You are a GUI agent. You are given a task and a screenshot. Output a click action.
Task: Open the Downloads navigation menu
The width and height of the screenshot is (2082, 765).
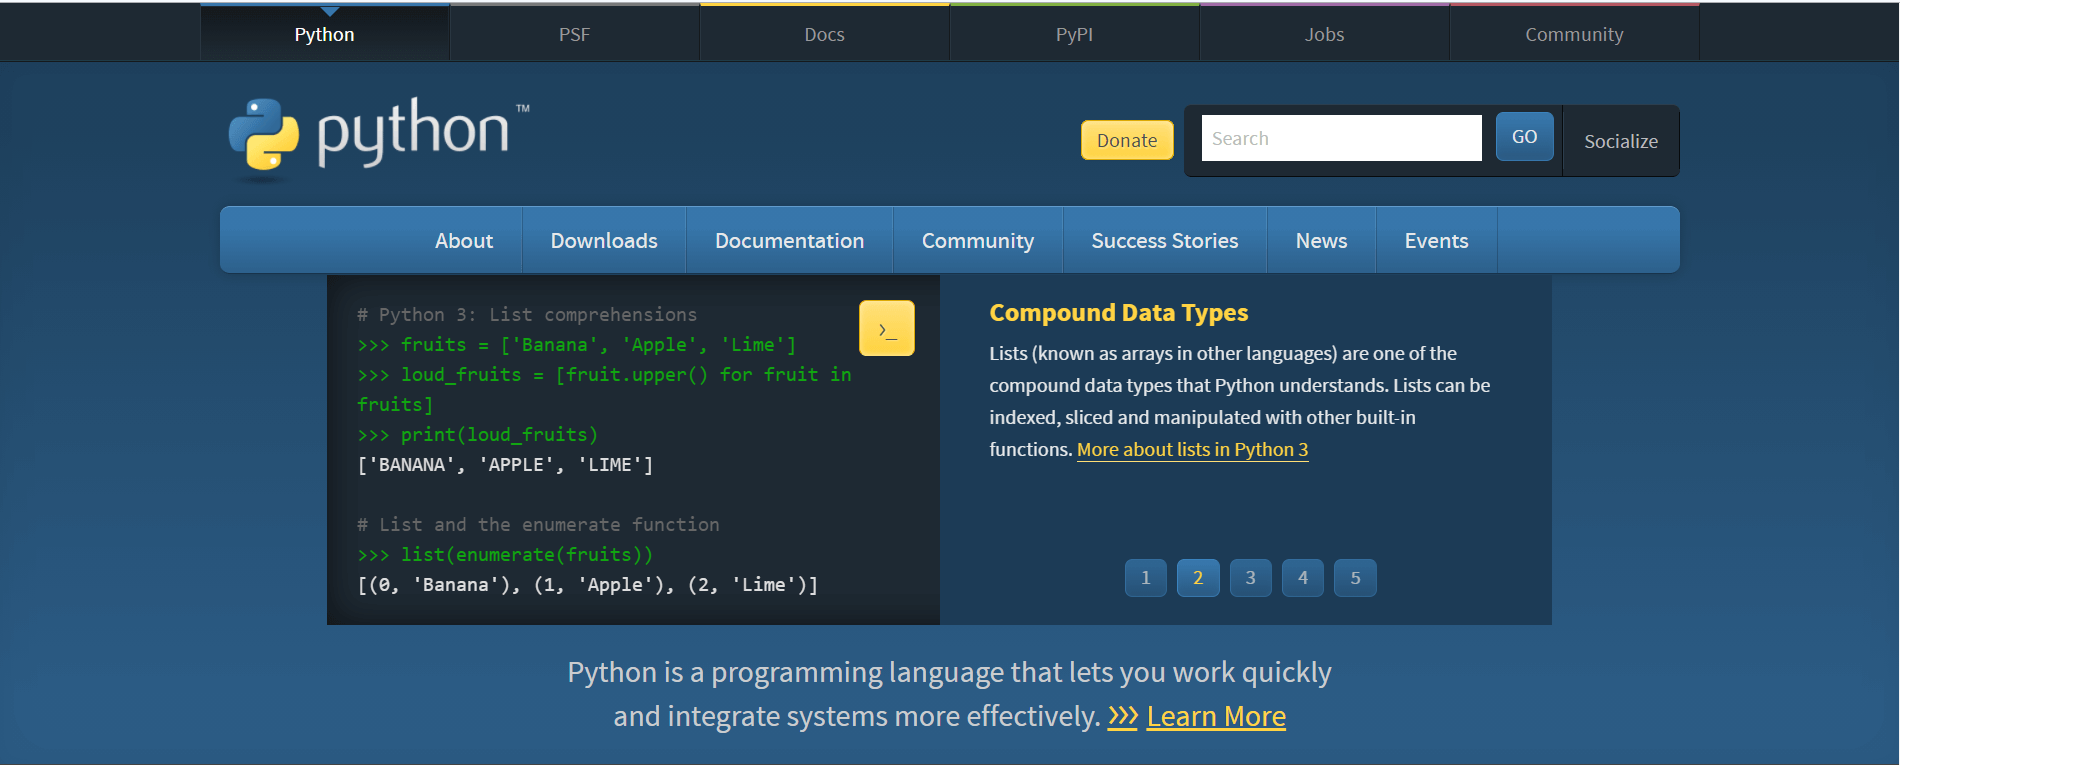point(604,240)
